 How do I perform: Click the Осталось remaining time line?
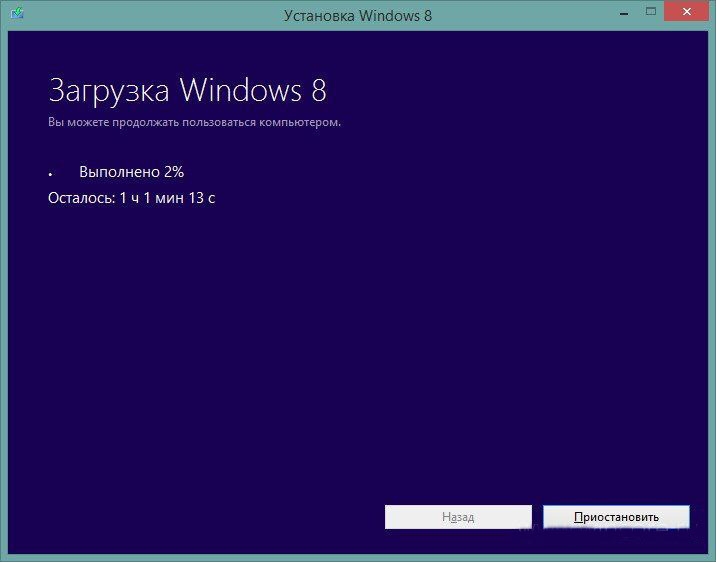131,198
